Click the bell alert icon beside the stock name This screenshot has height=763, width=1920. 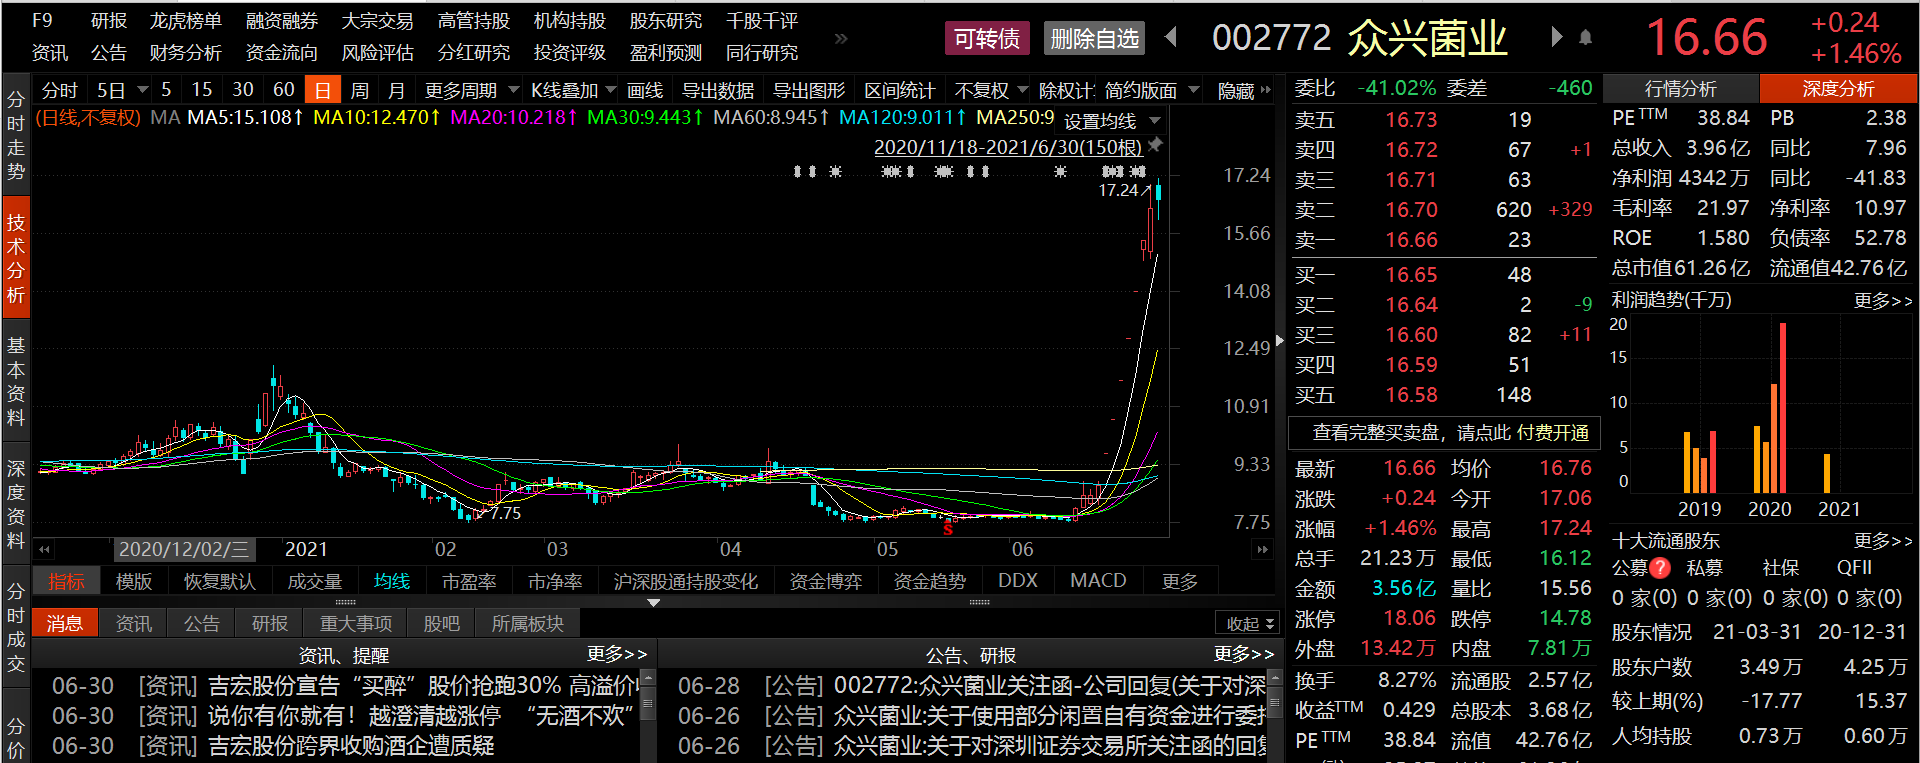click(x=1585, y=38)
